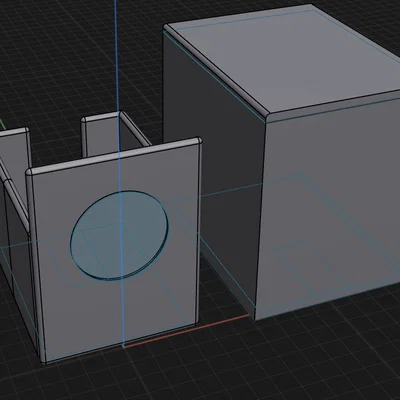Select the large cube's dark shaded side face
Viewport: 400px width, 400px height.
pyautogui.click(x=213, y=167)
